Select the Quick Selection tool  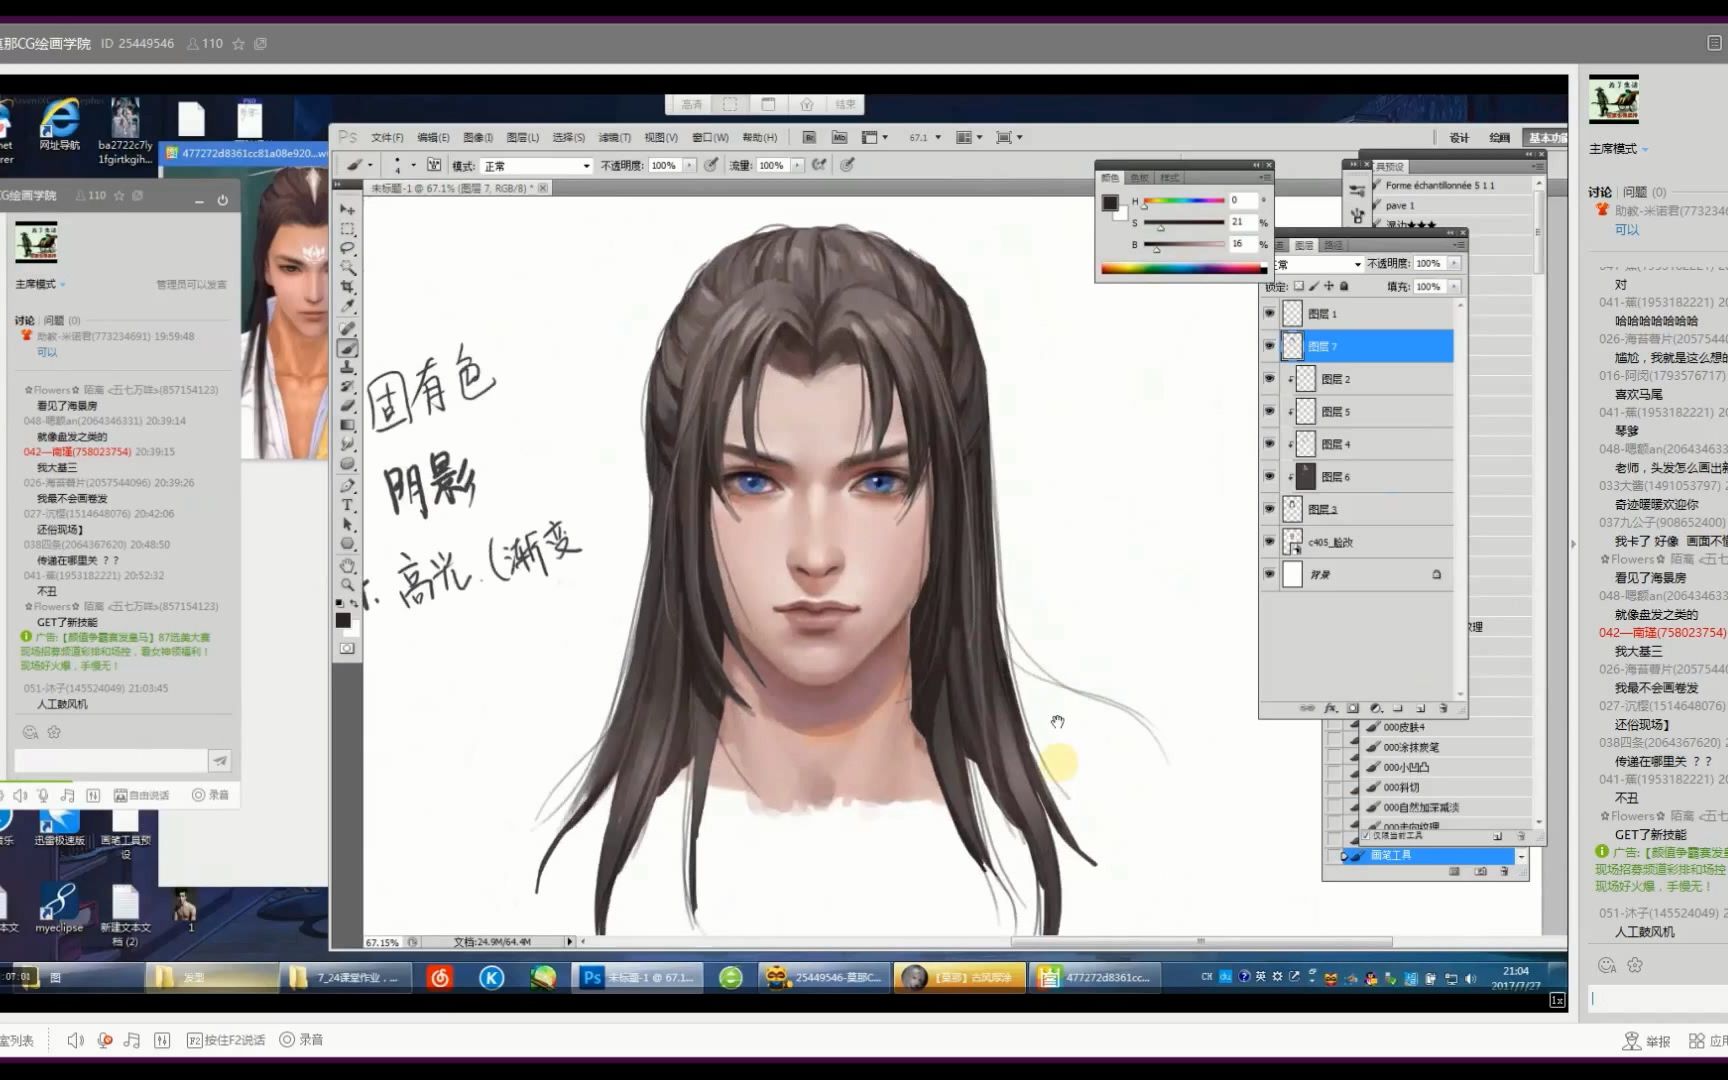347,268
